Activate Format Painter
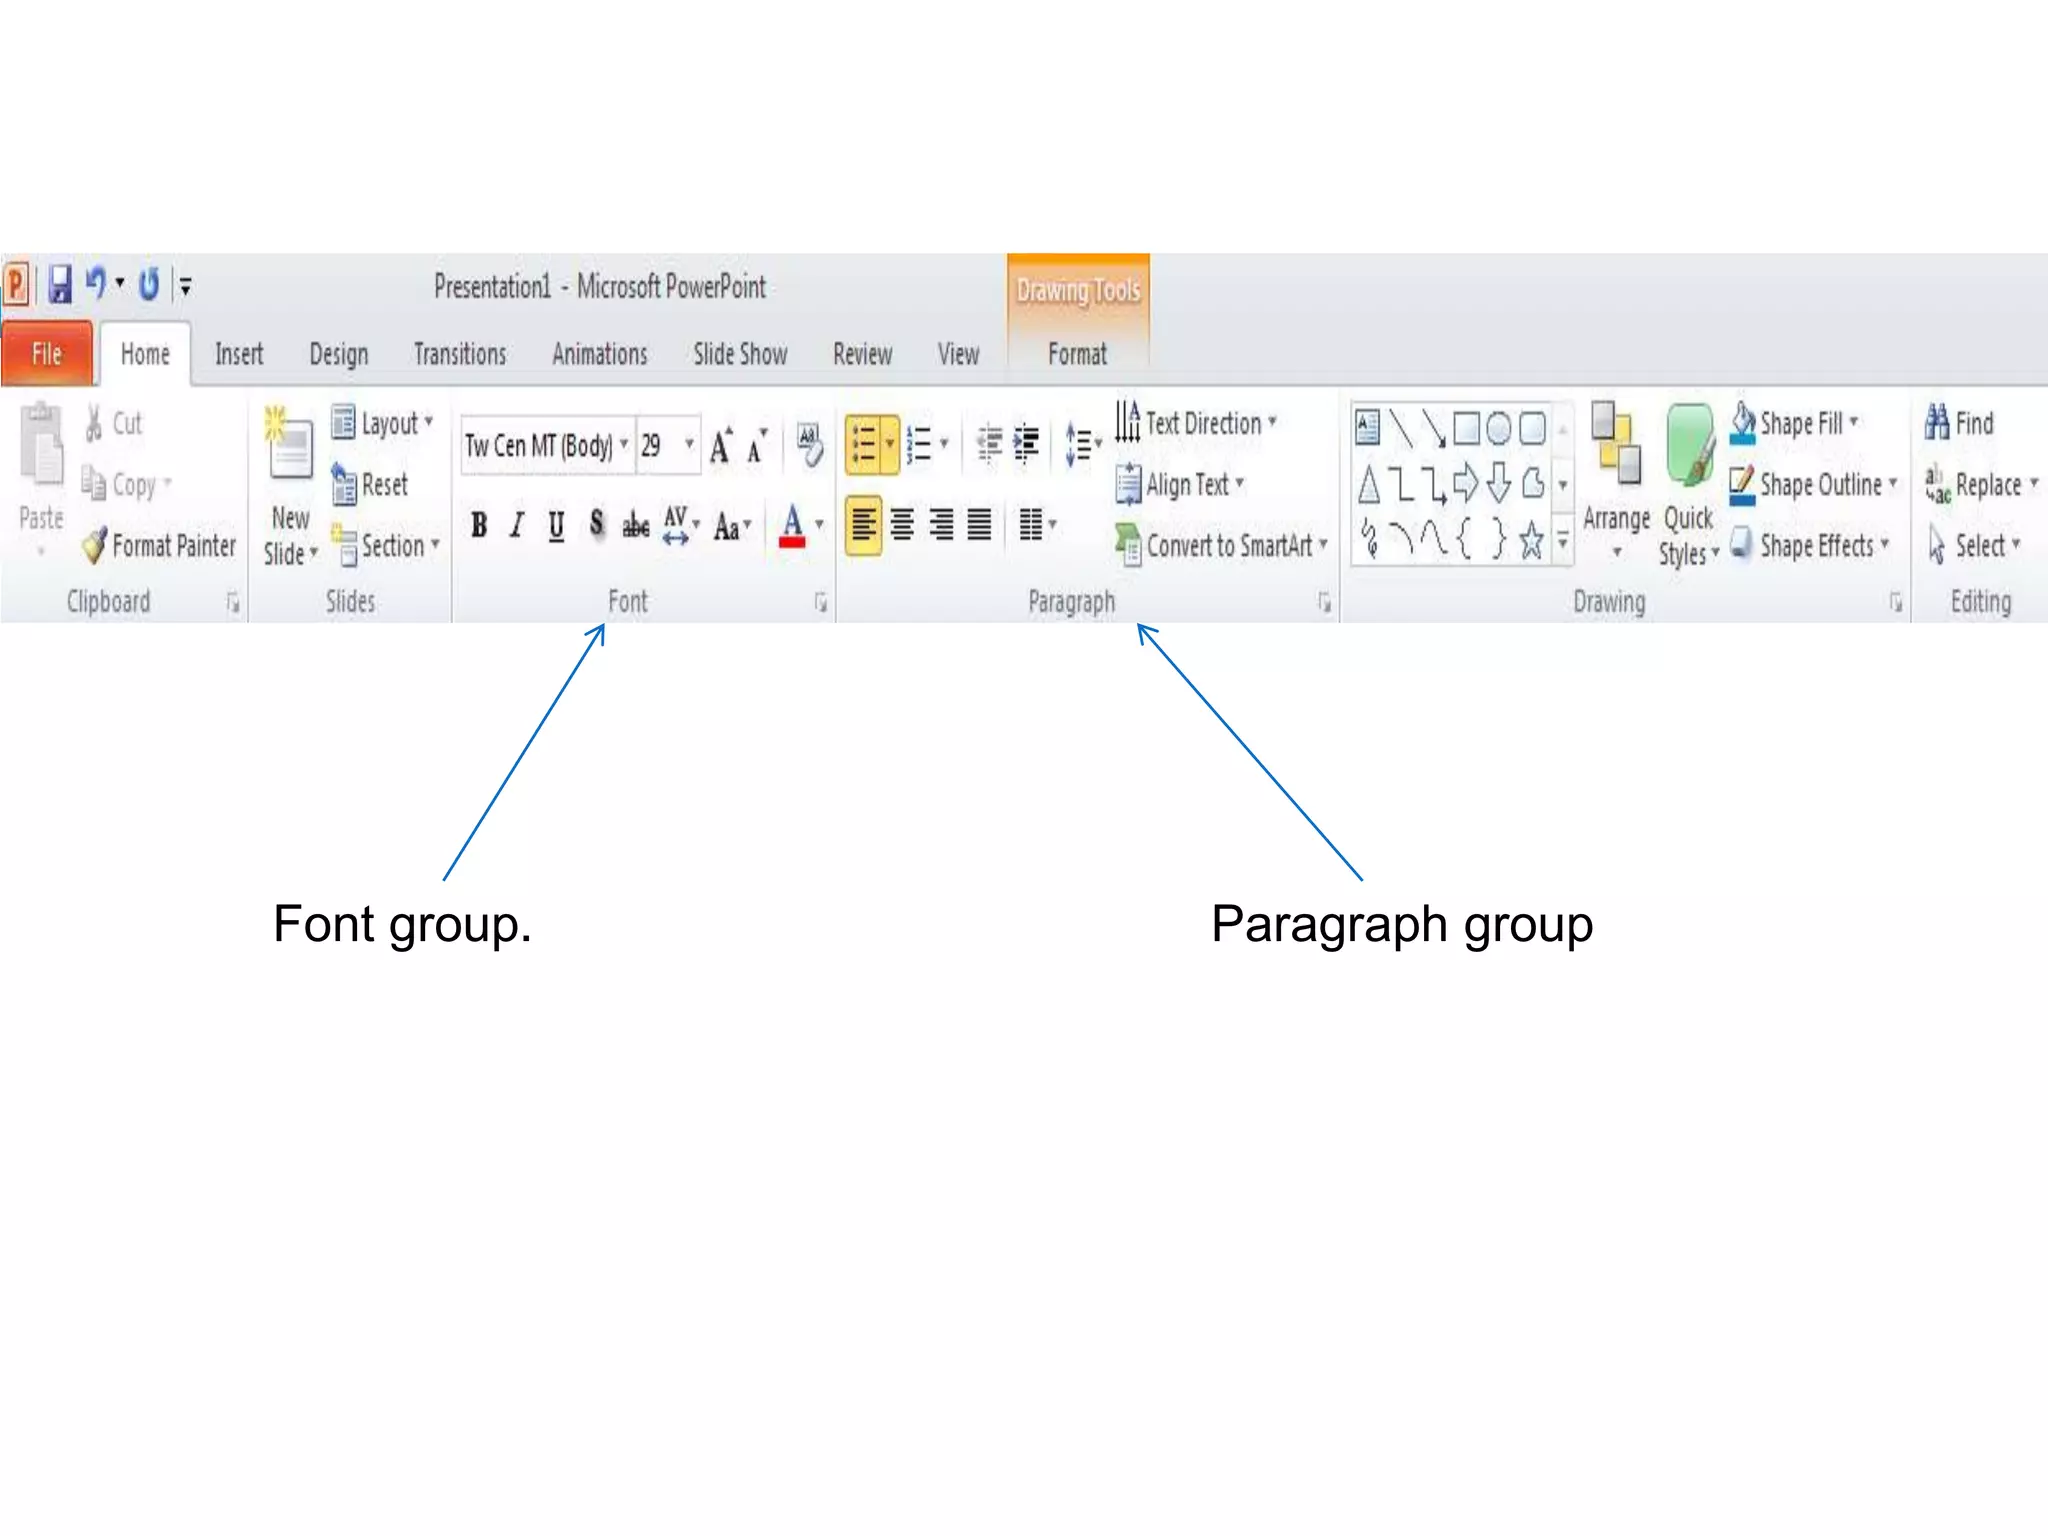The width and height of the screenshot is (2048, 1536). (x=160, y=545)
